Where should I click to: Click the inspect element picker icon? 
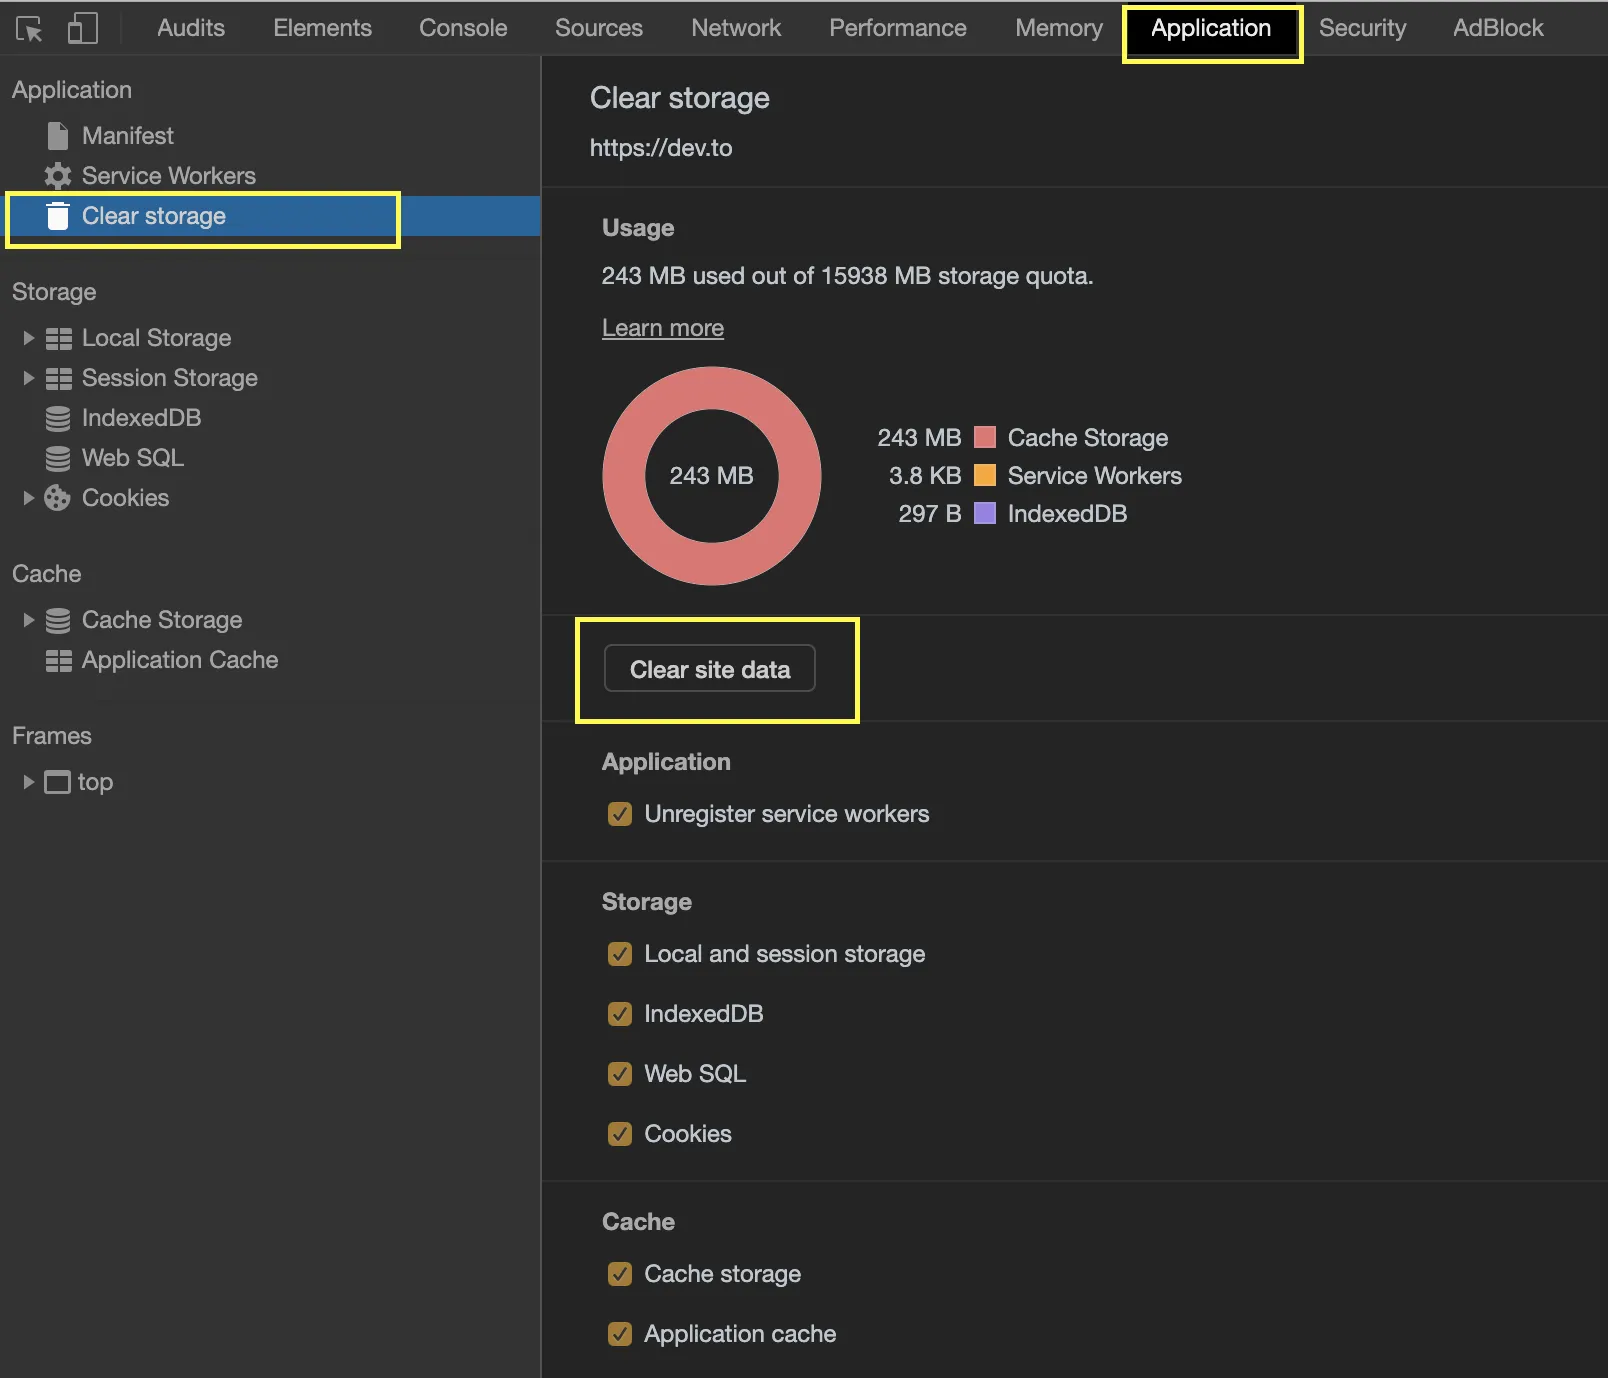coord(30,29)
